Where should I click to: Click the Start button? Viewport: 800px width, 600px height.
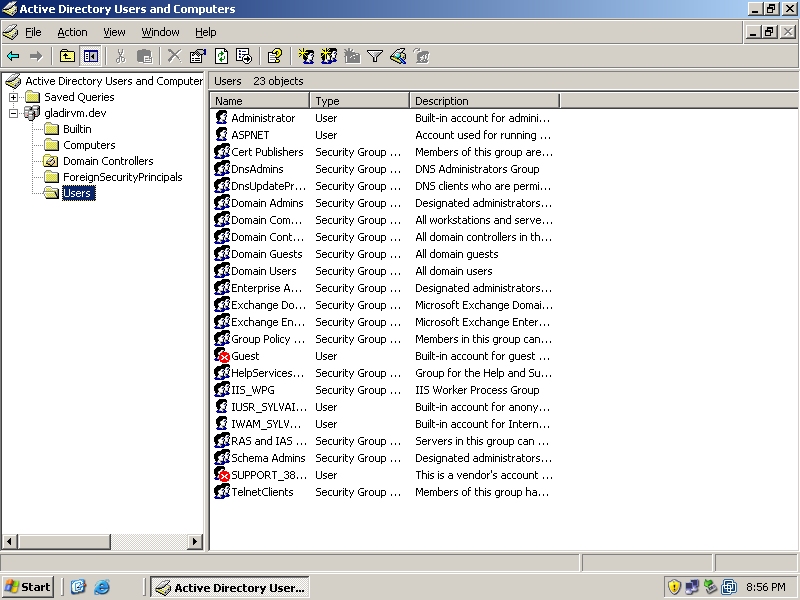(x=29, y=587)
